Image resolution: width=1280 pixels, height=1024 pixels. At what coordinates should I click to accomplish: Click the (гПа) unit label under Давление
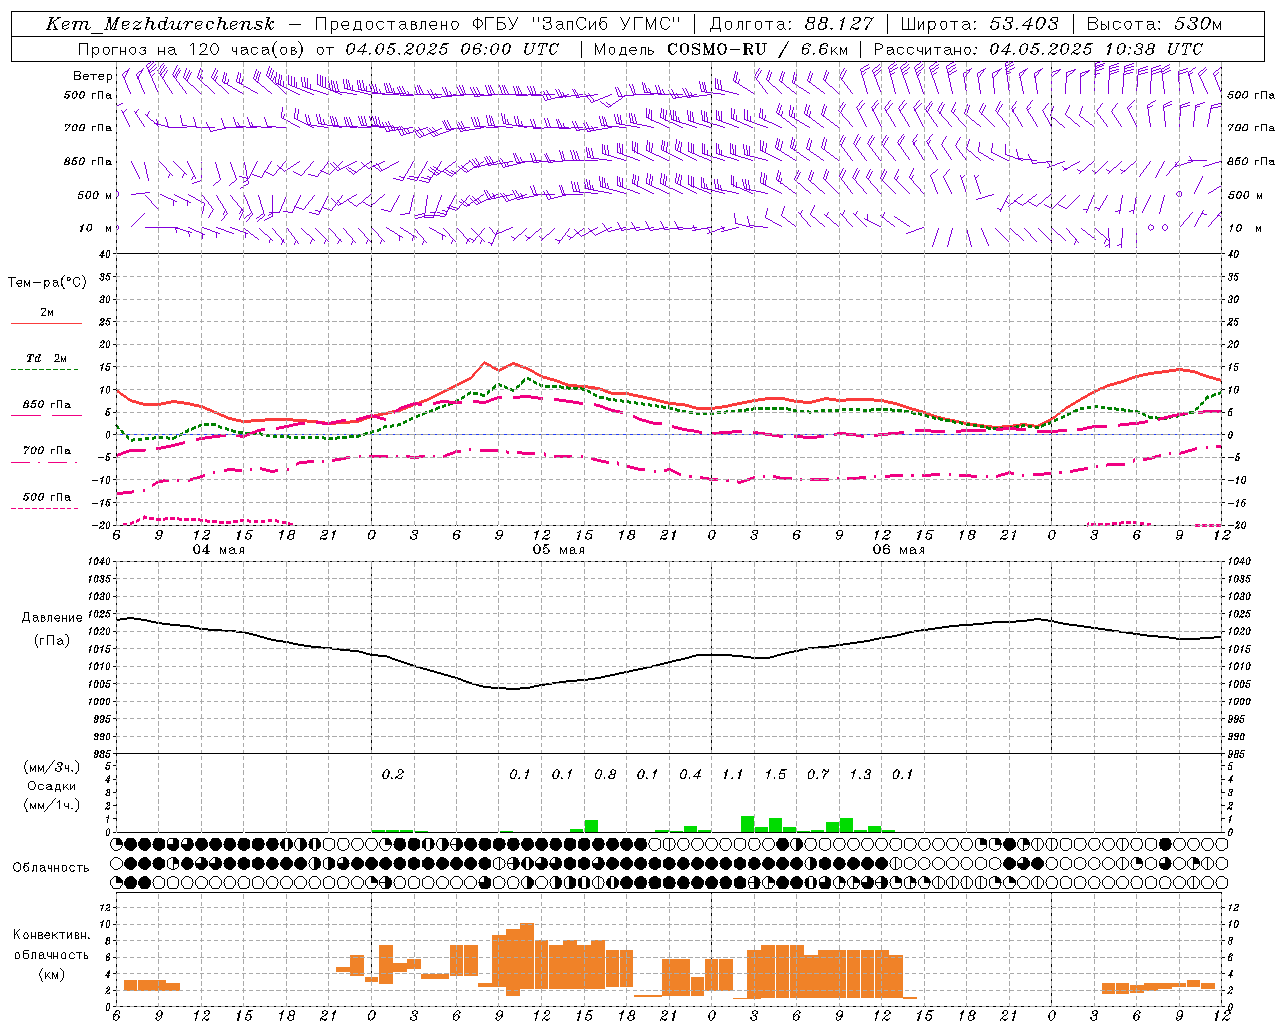click(52, 641)
